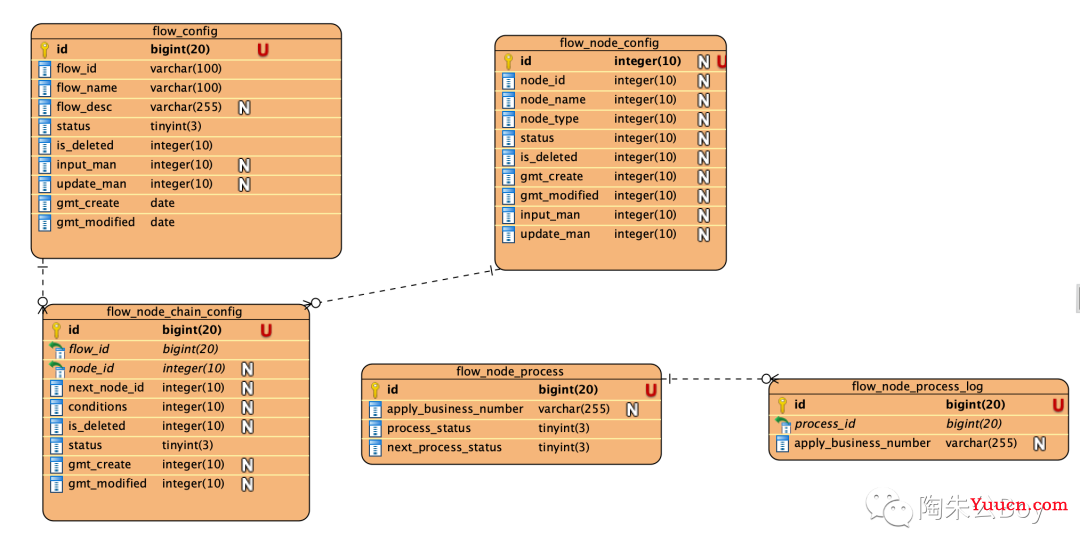Click unique U marker in flow_node_chain_config id row
This screenshot has width=1080, height=559.
click(x=266, y=330)
